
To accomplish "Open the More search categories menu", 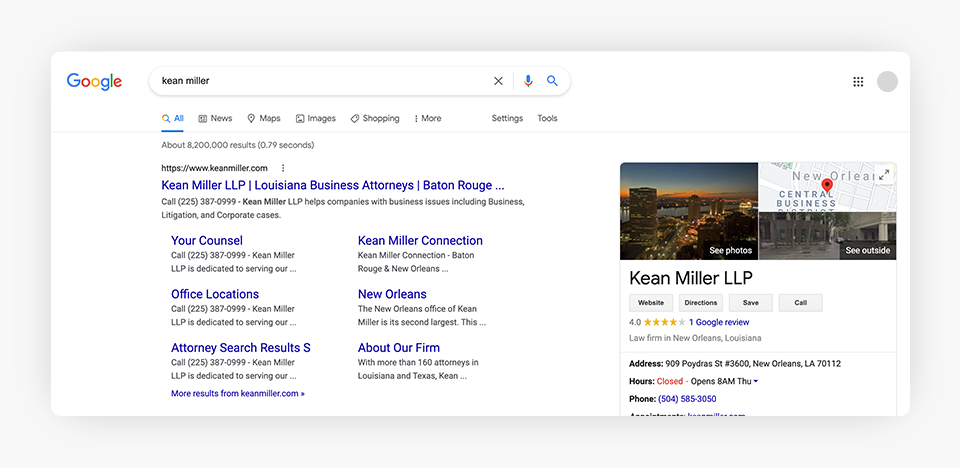I will coord(427,118).
